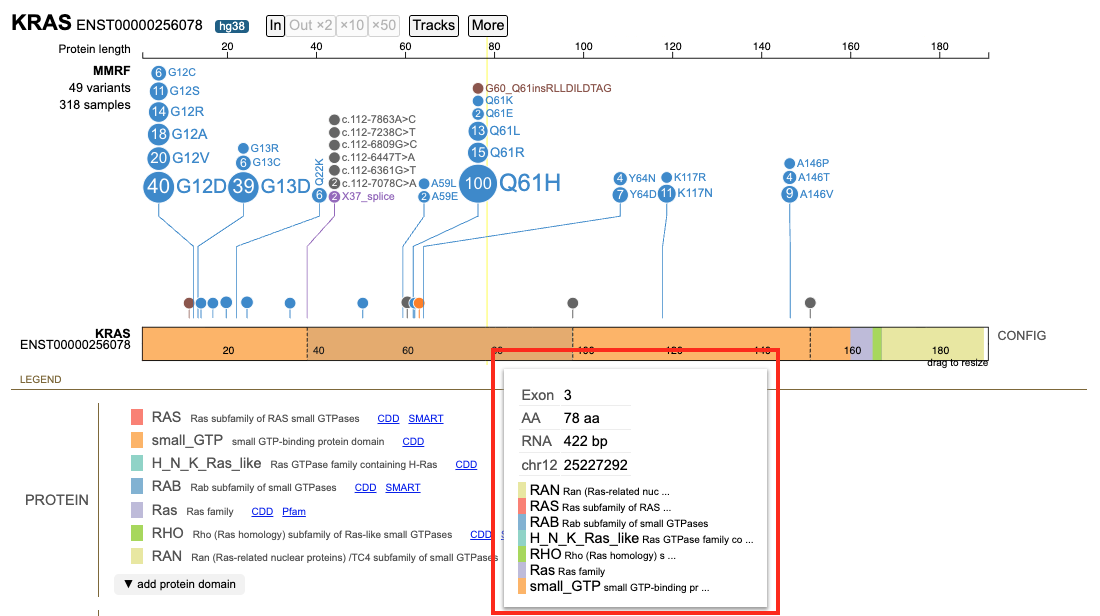Image resolution: width=1100 pixels, height=616 pixels.
Task: Open the SMART link for RAS domain
Action: 426,418
